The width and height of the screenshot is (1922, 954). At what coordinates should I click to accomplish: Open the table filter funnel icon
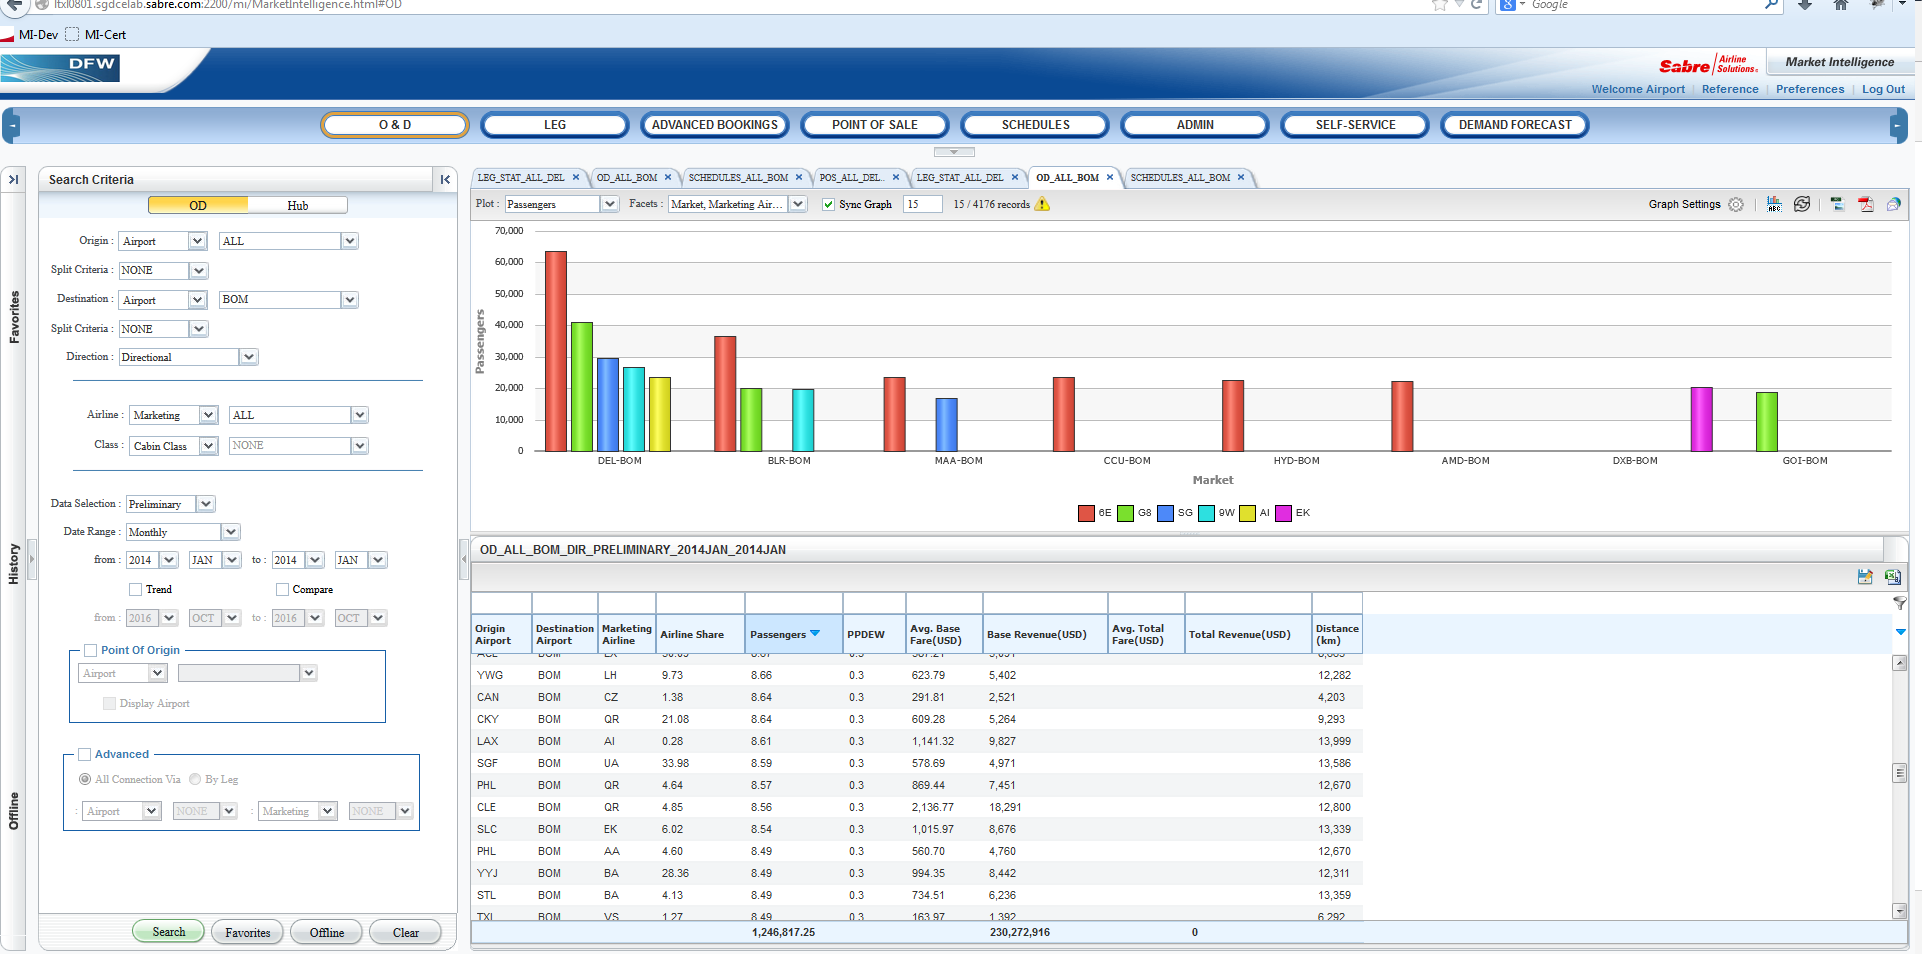(x=1899, y=603)
